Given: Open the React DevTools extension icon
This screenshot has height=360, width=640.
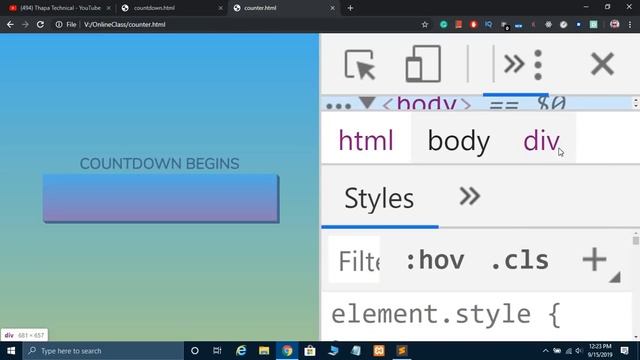Looking at the screenshot, I should coord(548,24).
